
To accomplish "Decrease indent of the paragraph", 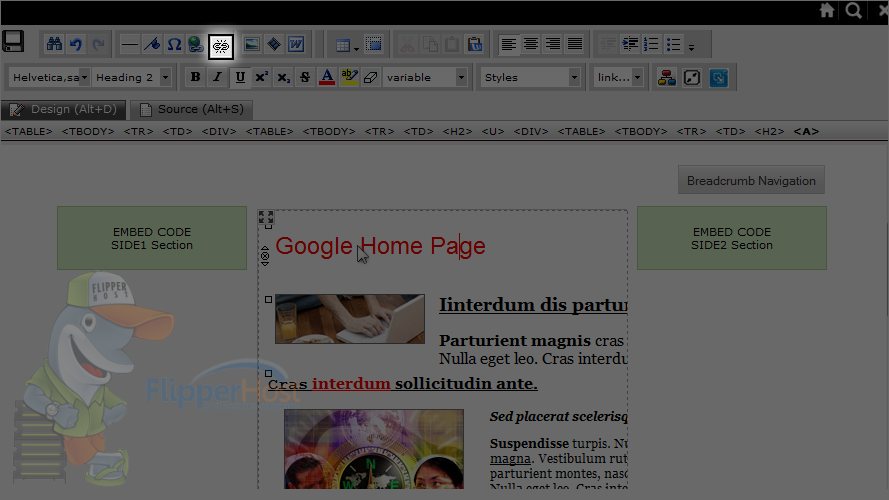I will pyautogui.click(x=608, y=44).
